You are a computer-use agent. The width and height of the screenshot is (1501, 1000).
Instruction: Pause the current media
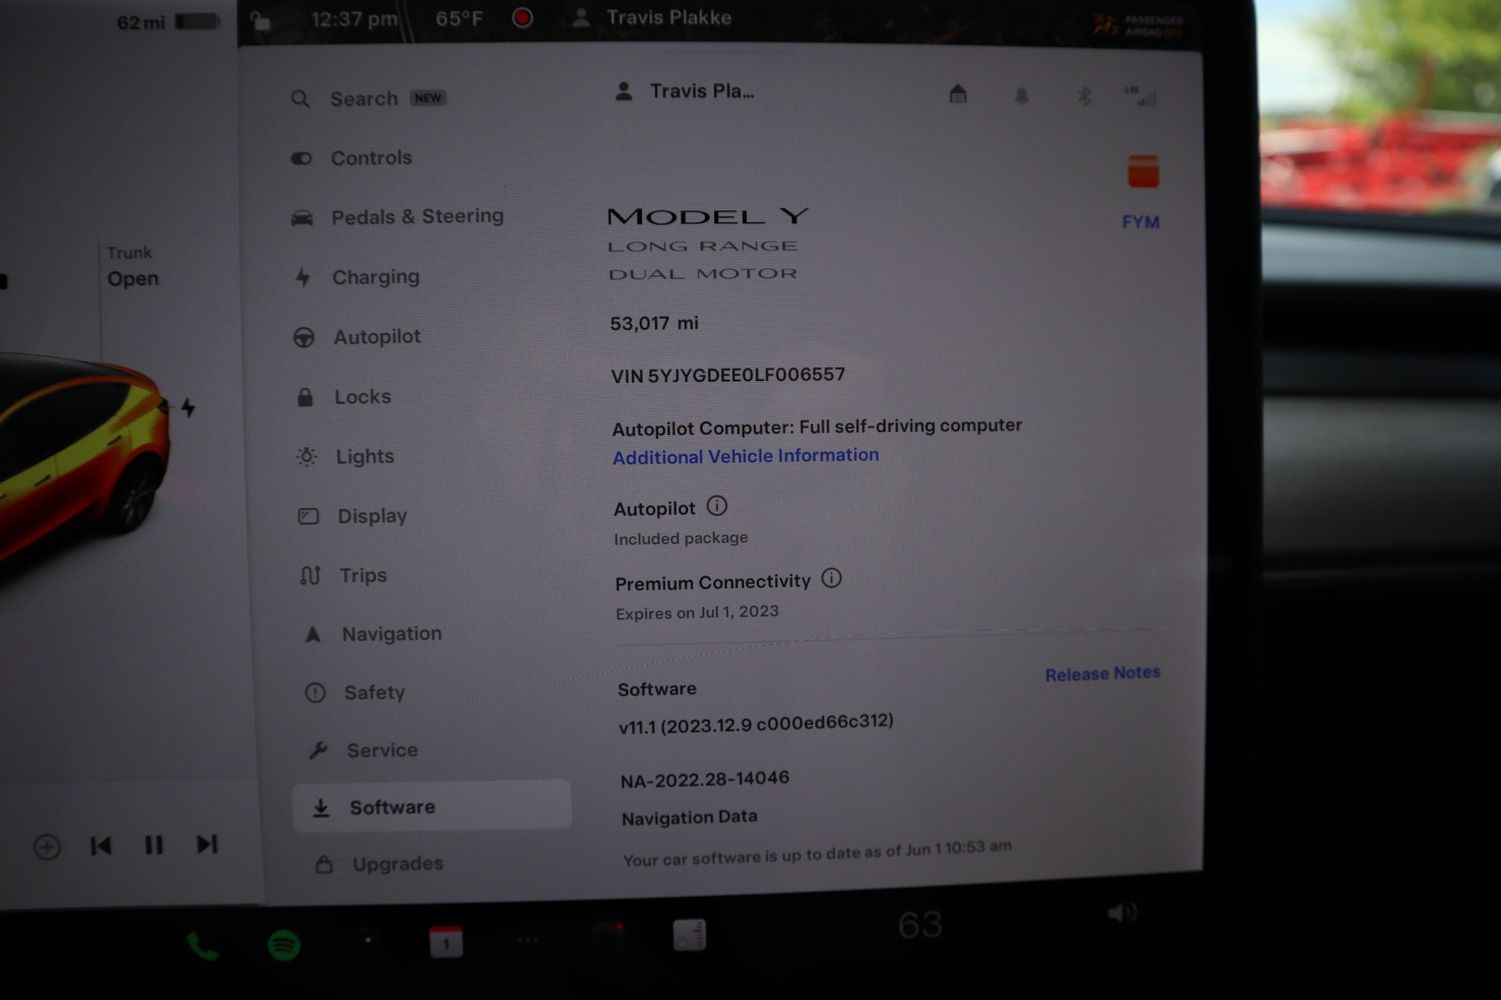[x=154, y=845]
